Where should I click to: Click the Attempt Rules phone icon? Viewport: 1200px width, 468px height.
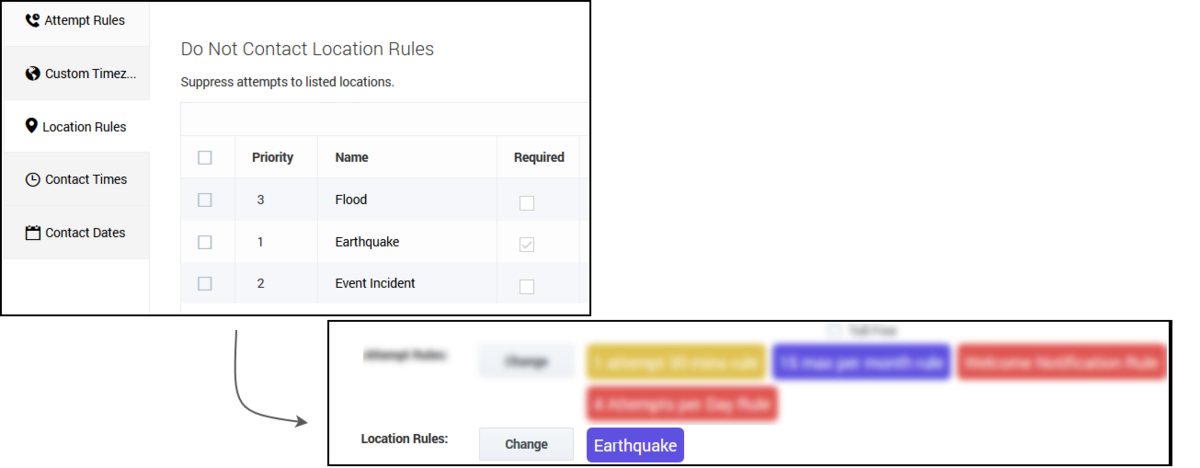32,20
